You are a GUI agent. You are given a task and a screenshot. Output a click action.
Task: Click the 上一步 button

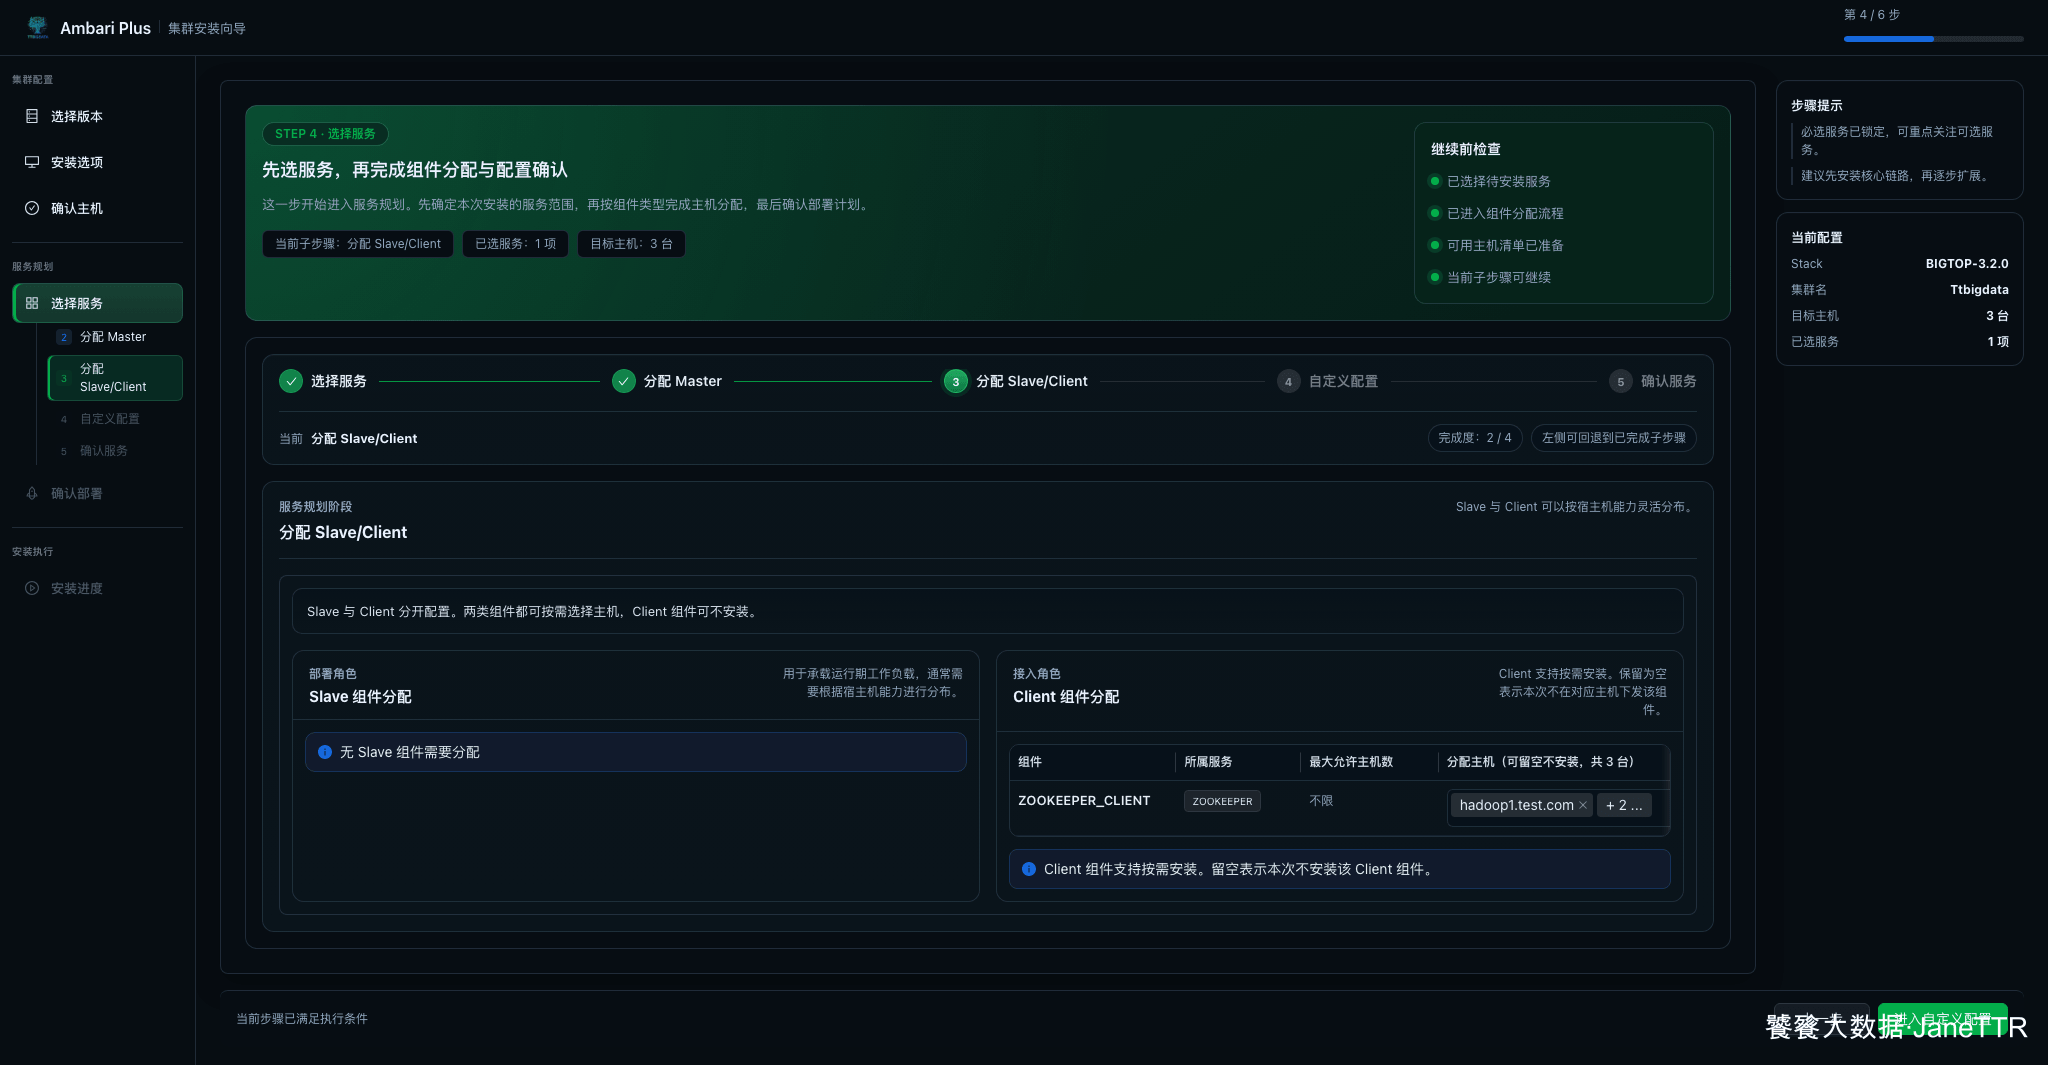pos(1821,1019)
